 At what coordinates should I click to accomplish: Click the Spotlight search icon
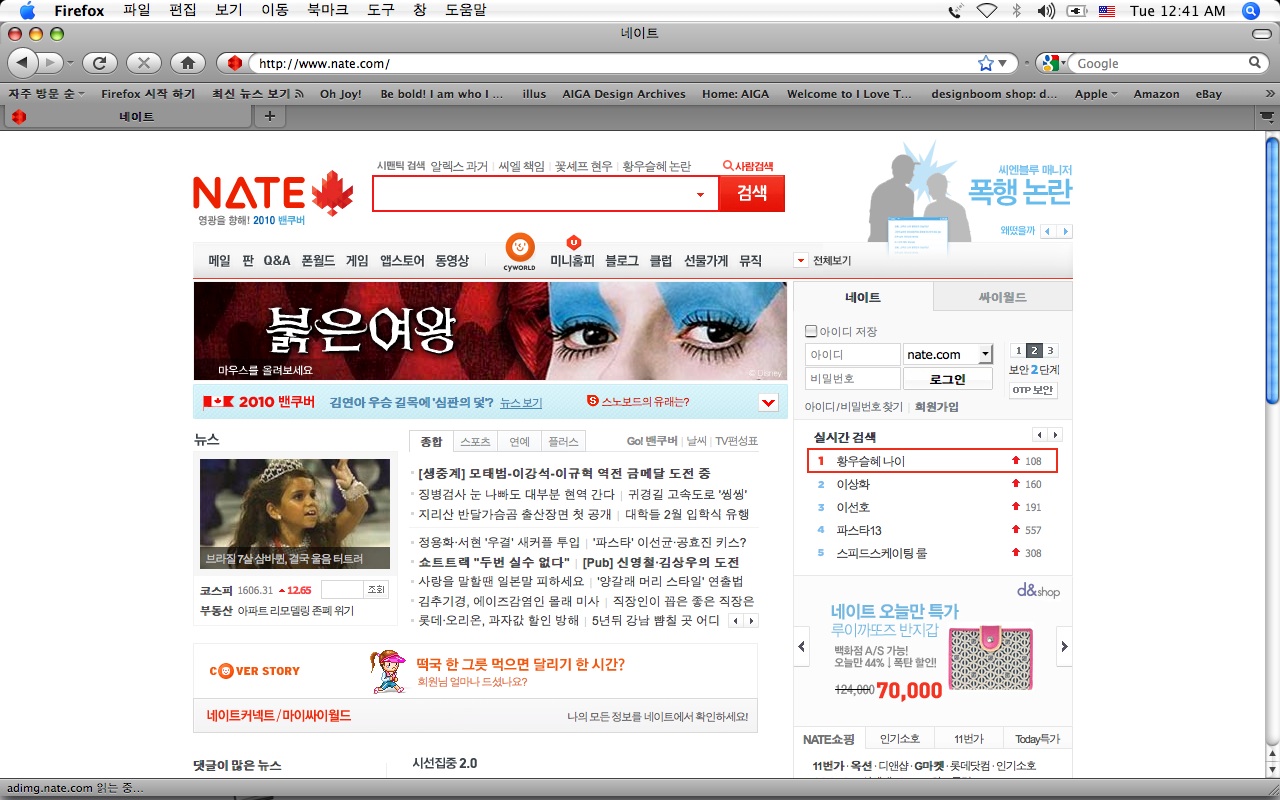tap(1250, 10)
